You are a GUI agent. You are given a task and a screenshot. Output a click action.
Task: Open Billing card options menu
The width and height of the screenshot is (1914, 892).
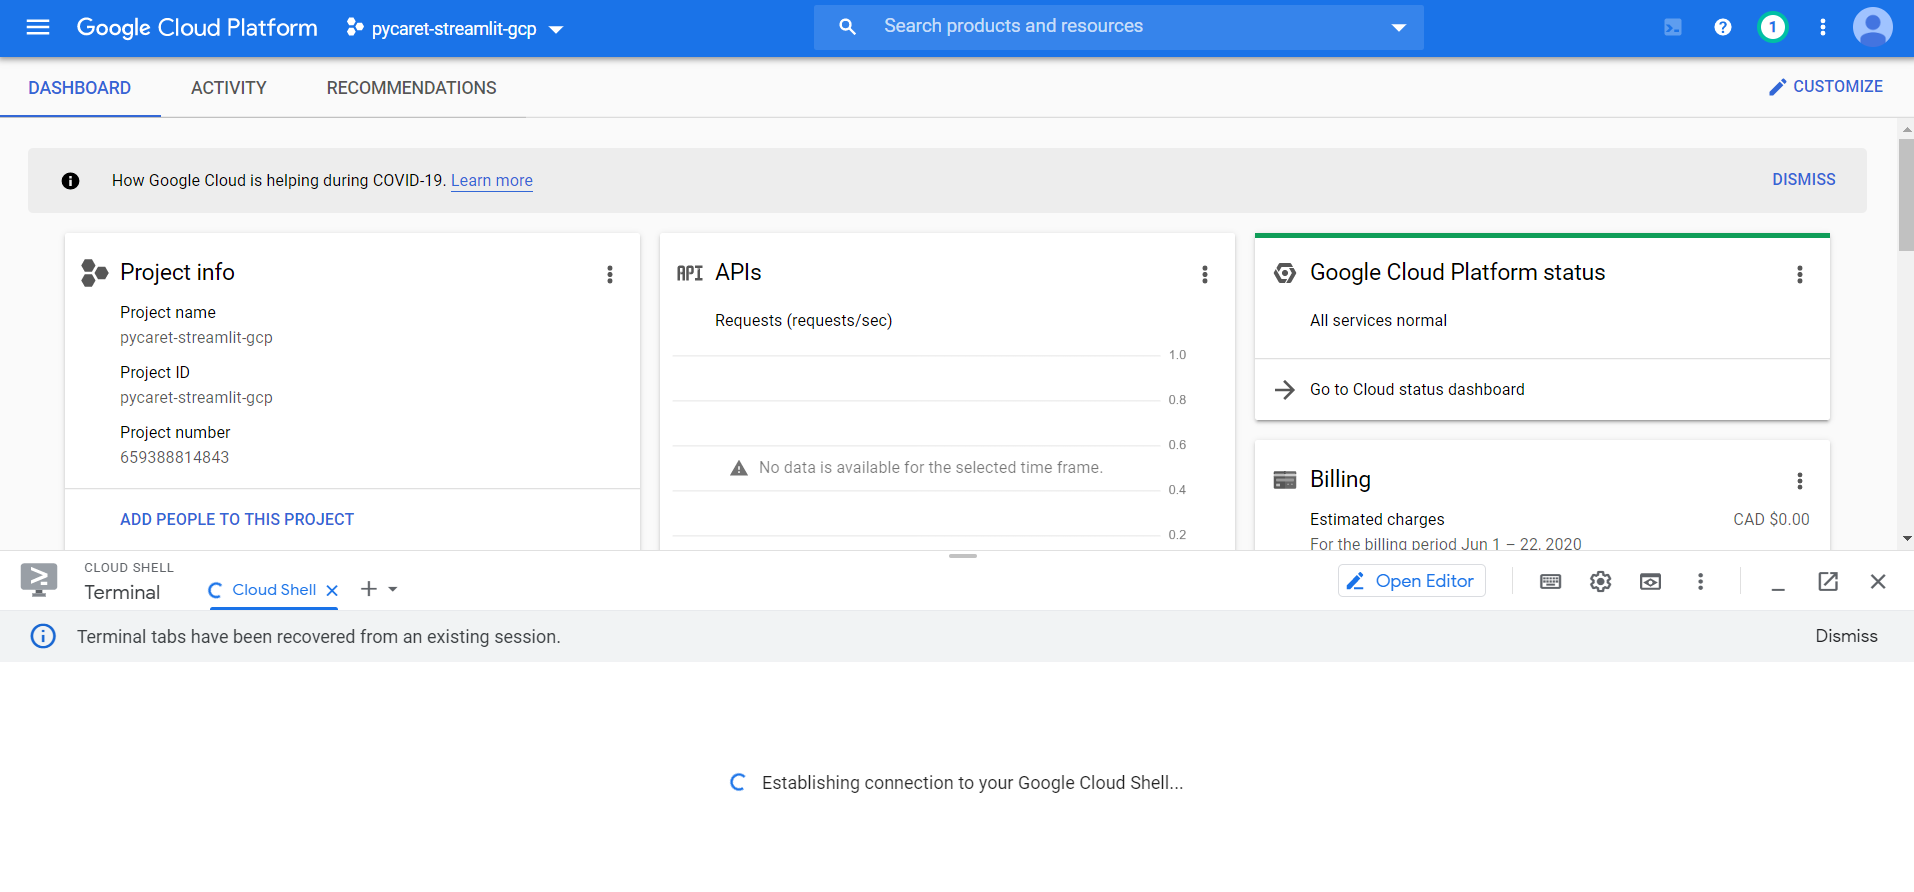coord(1799,481)
